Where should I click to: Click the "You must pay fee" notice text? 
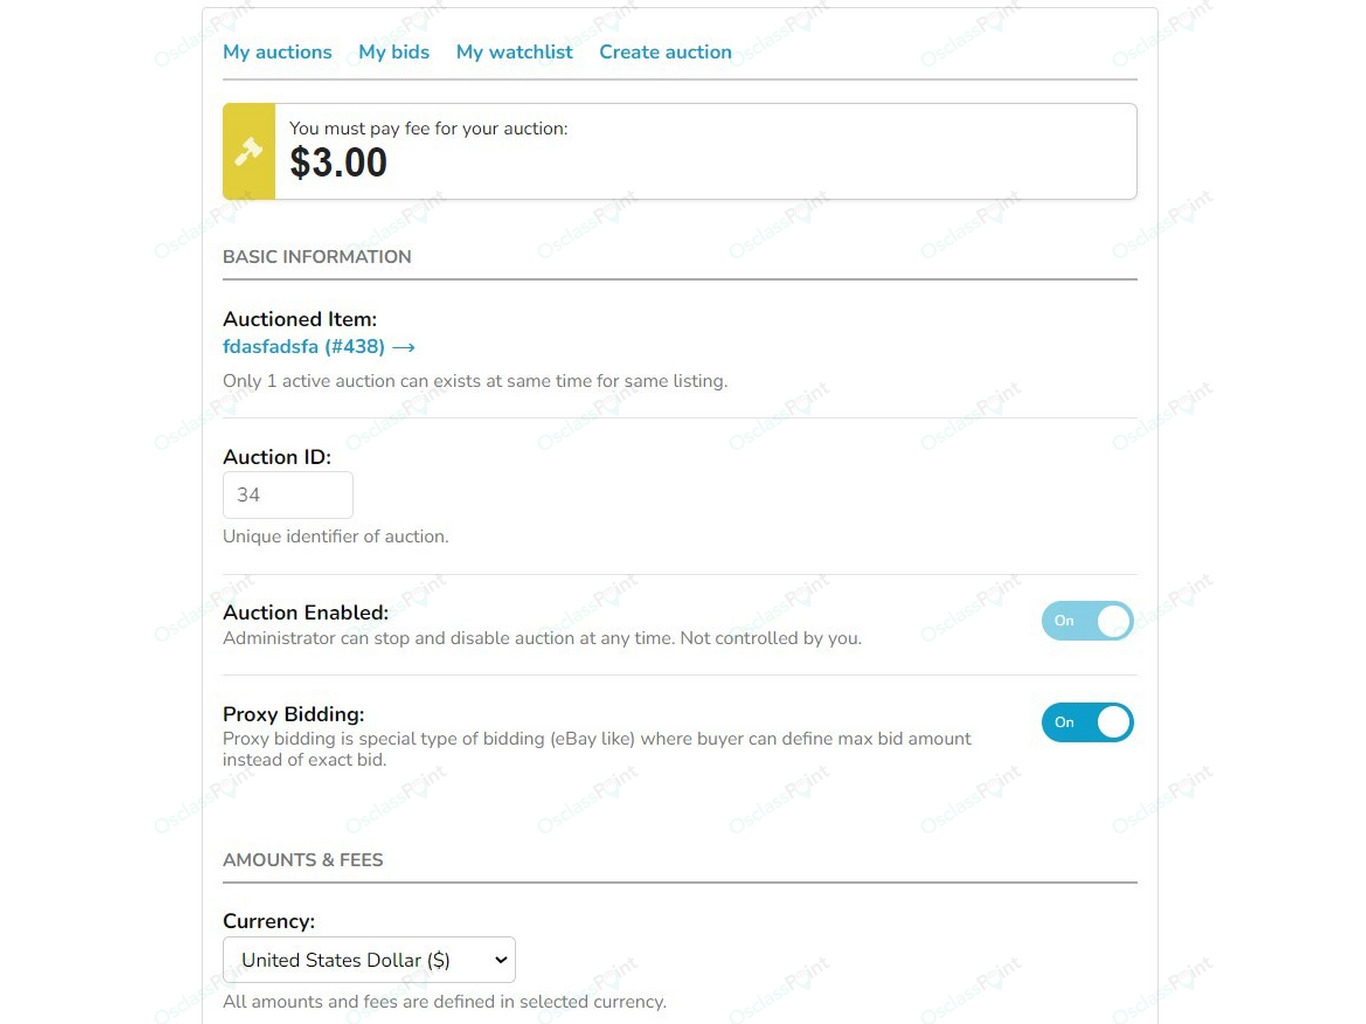tap(428, 128)
